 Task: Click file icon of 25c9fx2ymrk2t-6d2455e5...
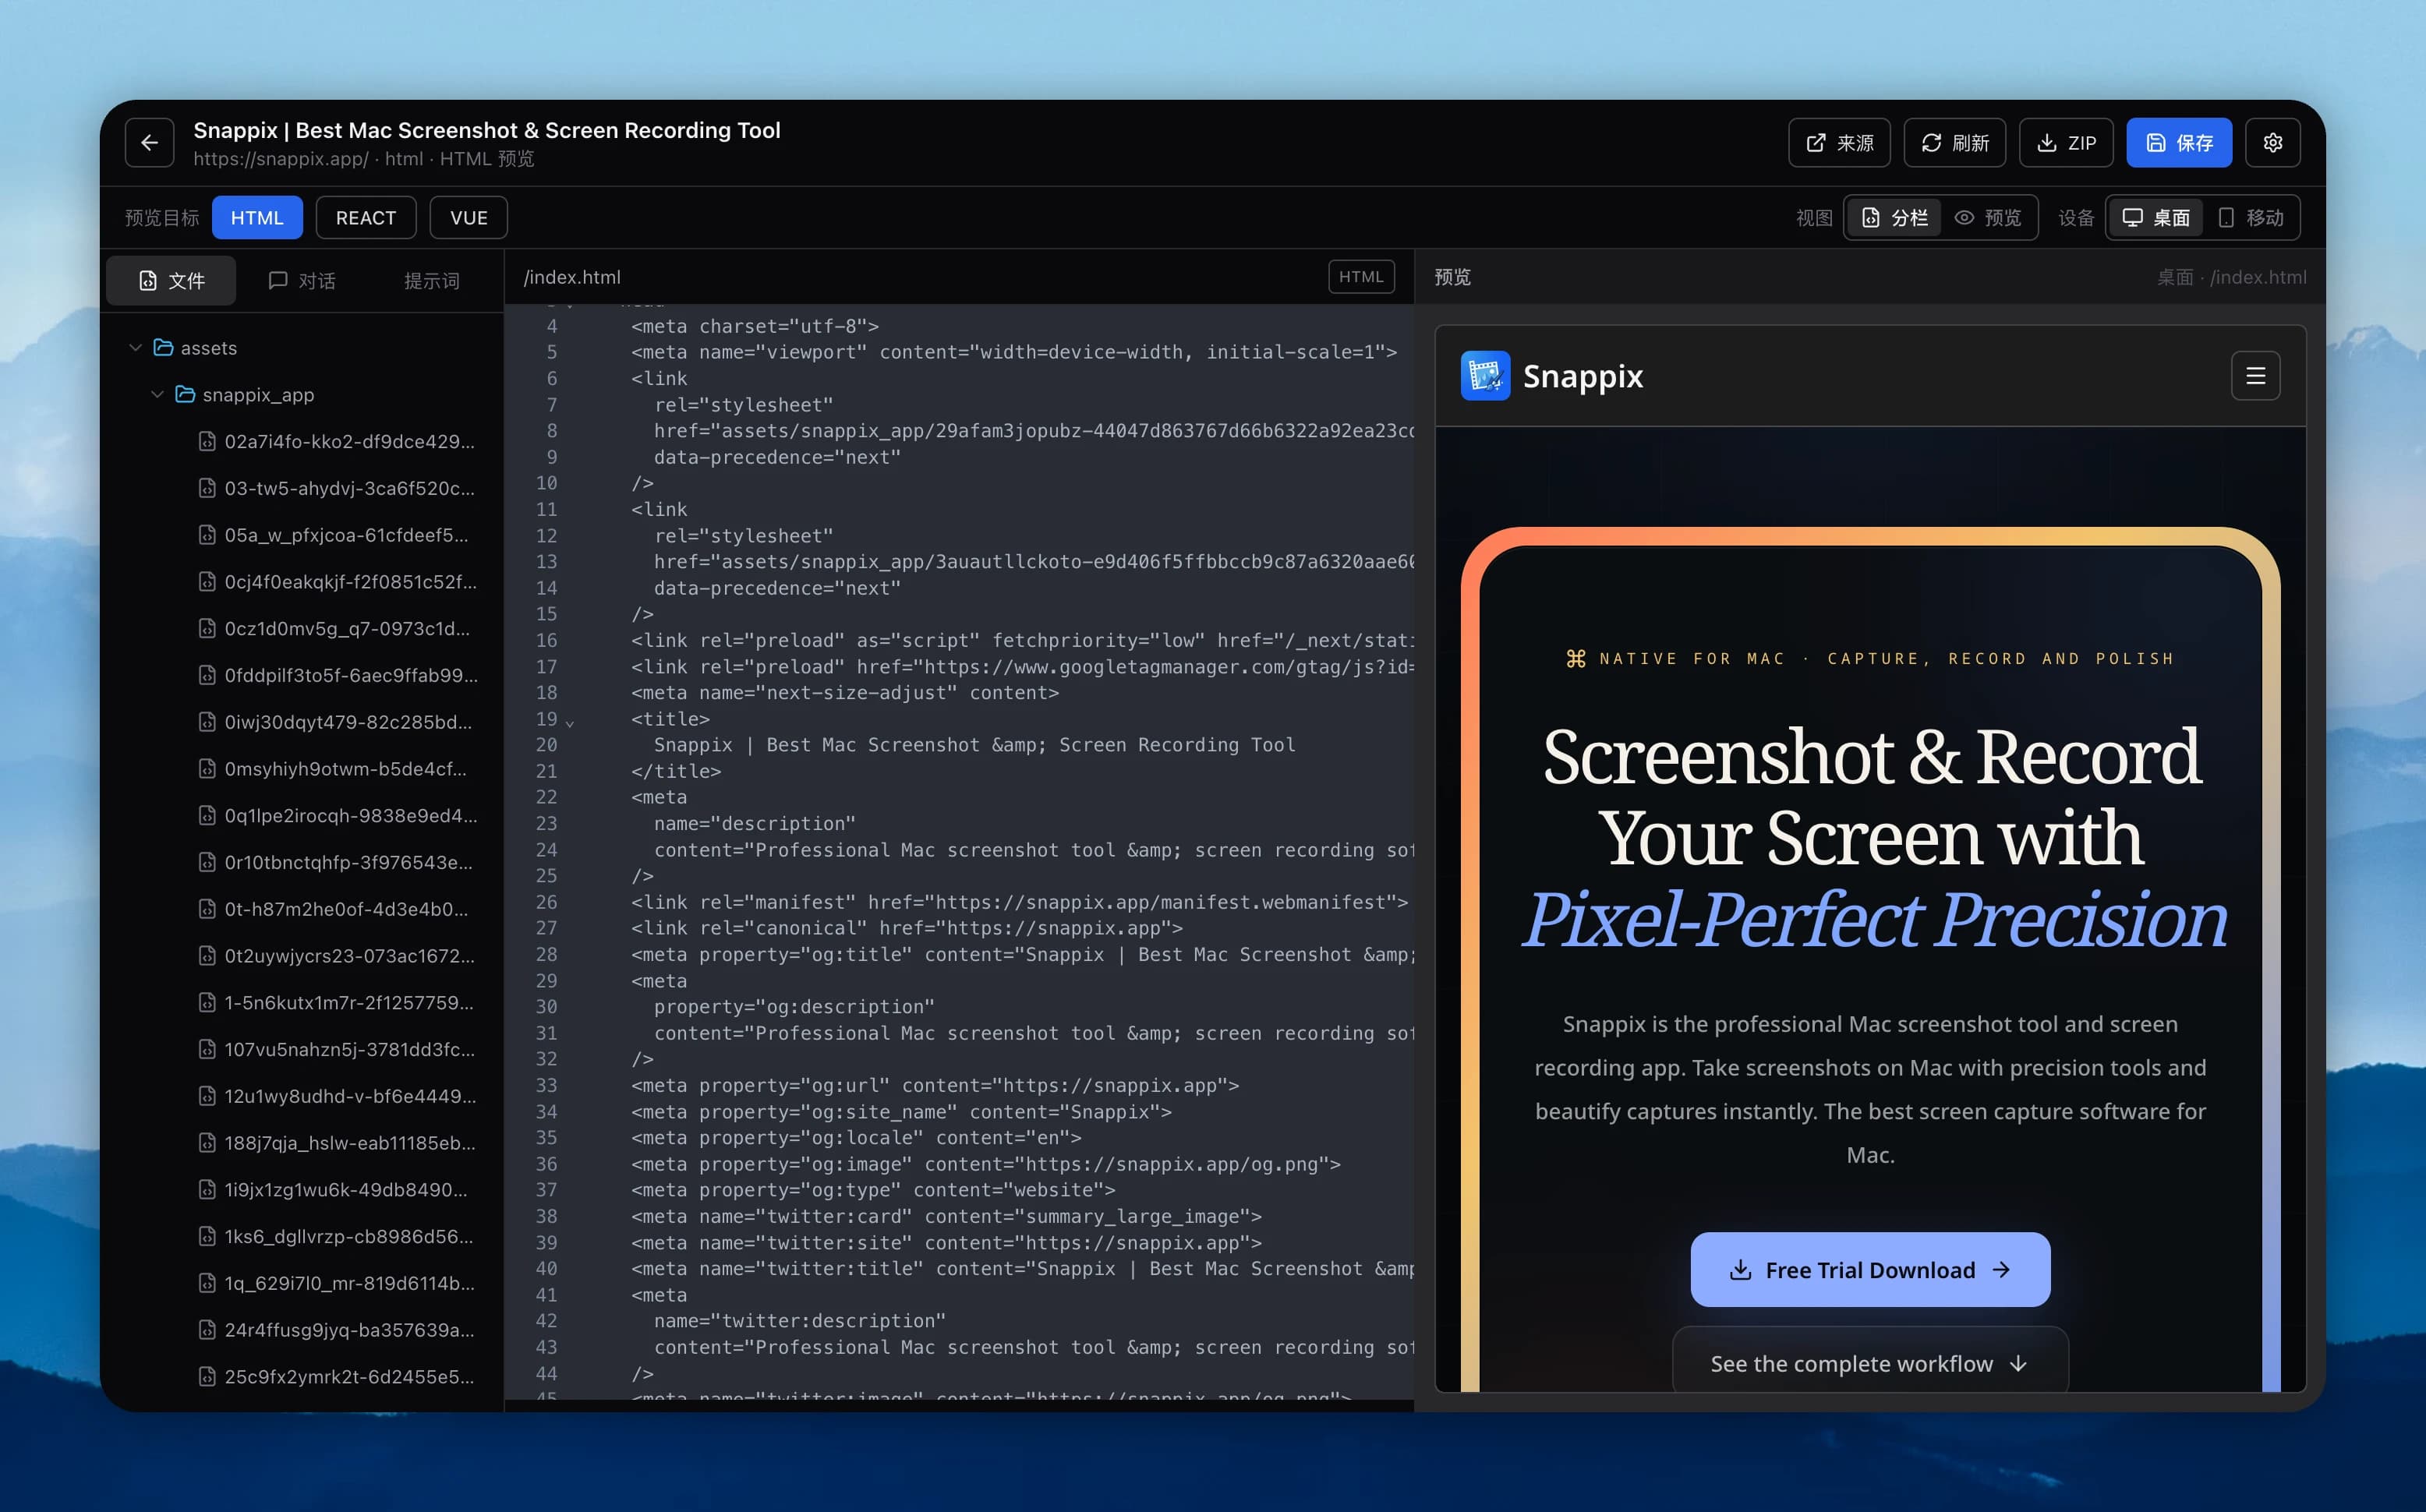coord(206,1376)
